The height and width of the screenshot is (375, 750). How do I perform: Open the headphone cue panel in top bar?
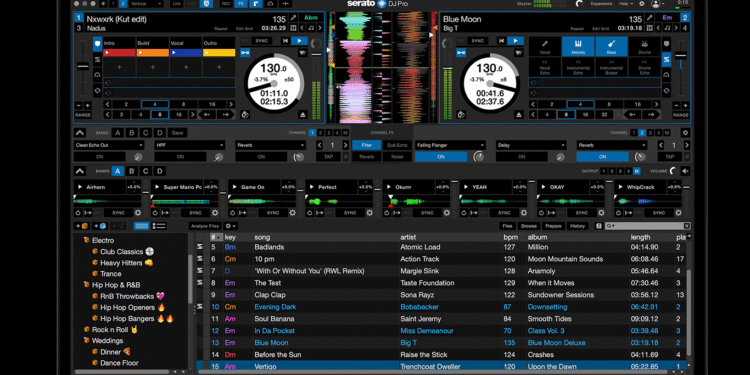pos(271,4)
